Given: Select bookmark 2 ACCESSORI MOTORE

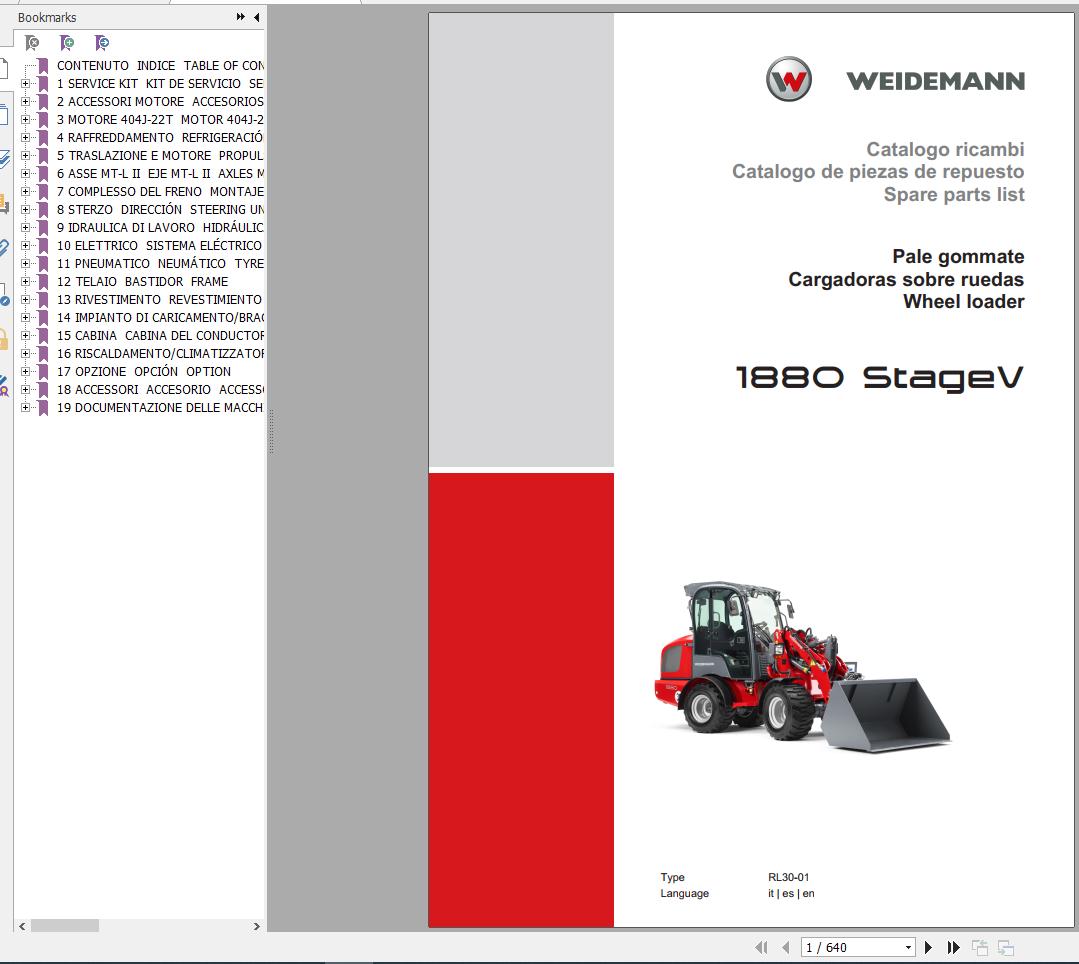Looking at the screenshot, I should (x=160, y=101).
